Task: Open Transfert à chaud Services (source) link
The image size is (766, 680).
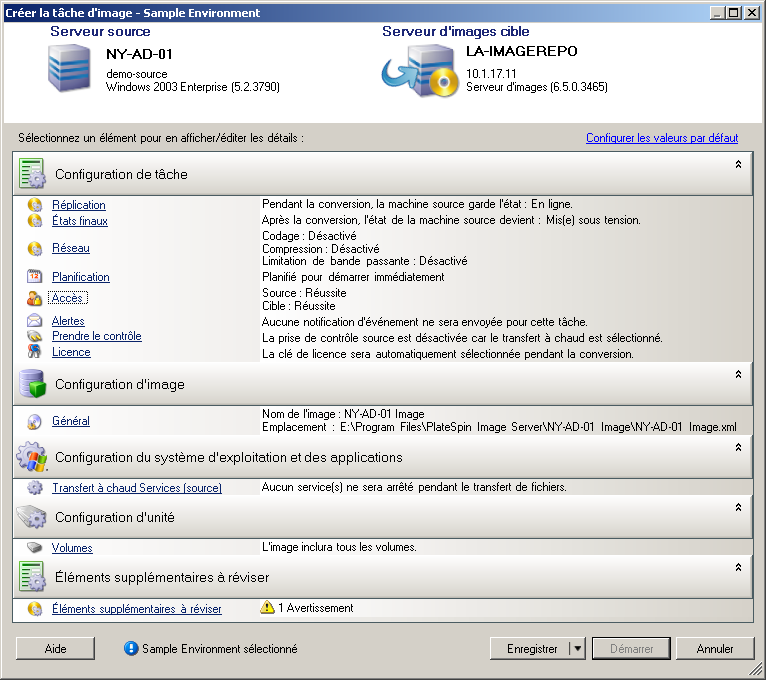Action: [137, 488]
